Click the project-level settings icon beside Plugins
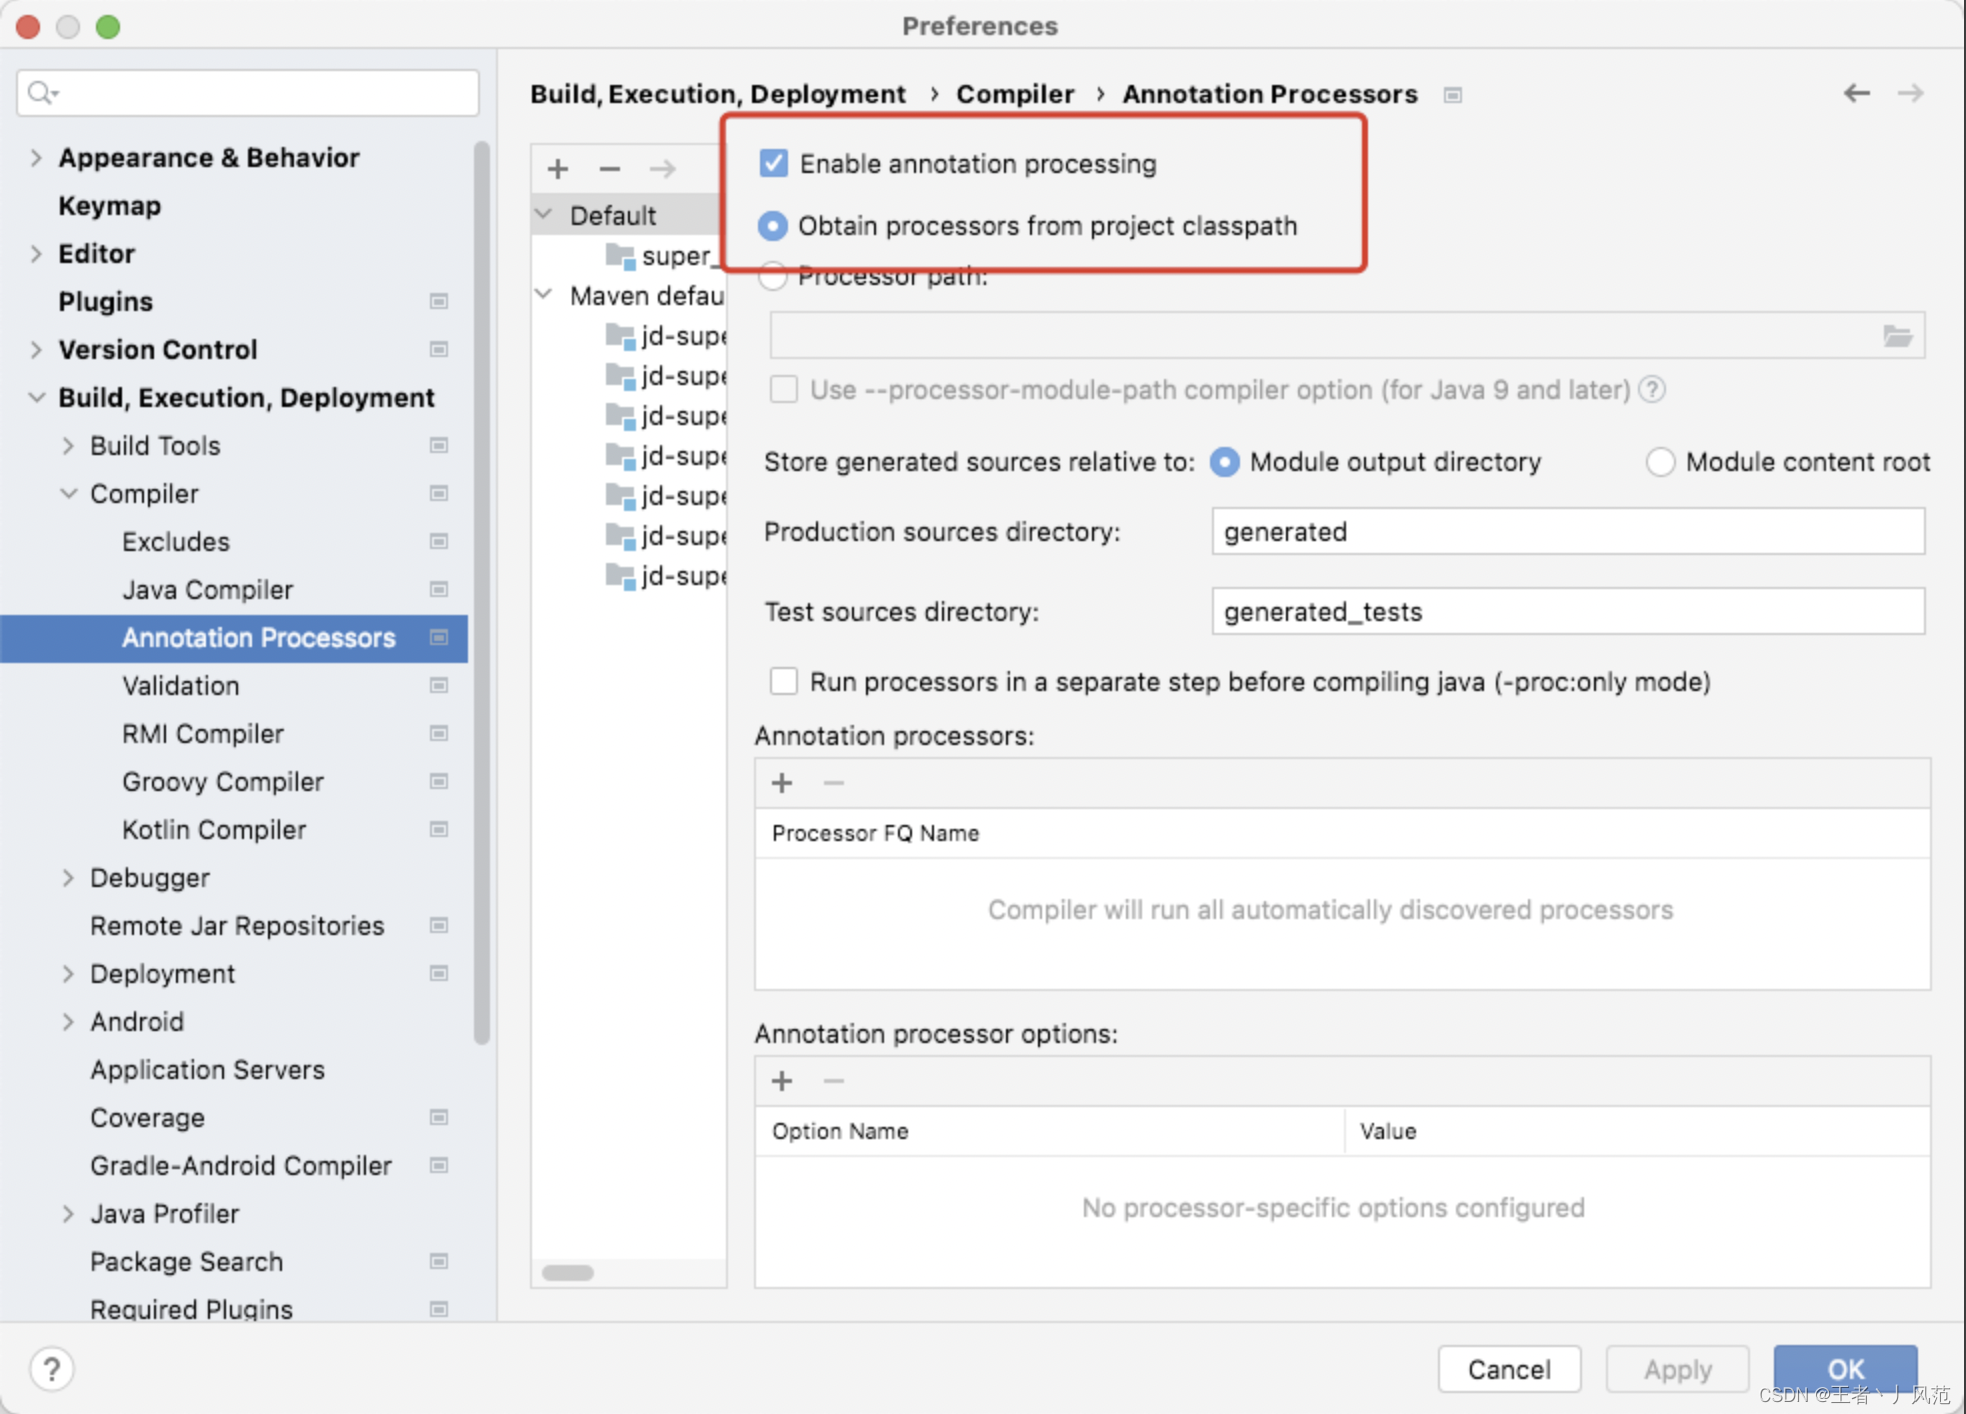 point(438,301)
